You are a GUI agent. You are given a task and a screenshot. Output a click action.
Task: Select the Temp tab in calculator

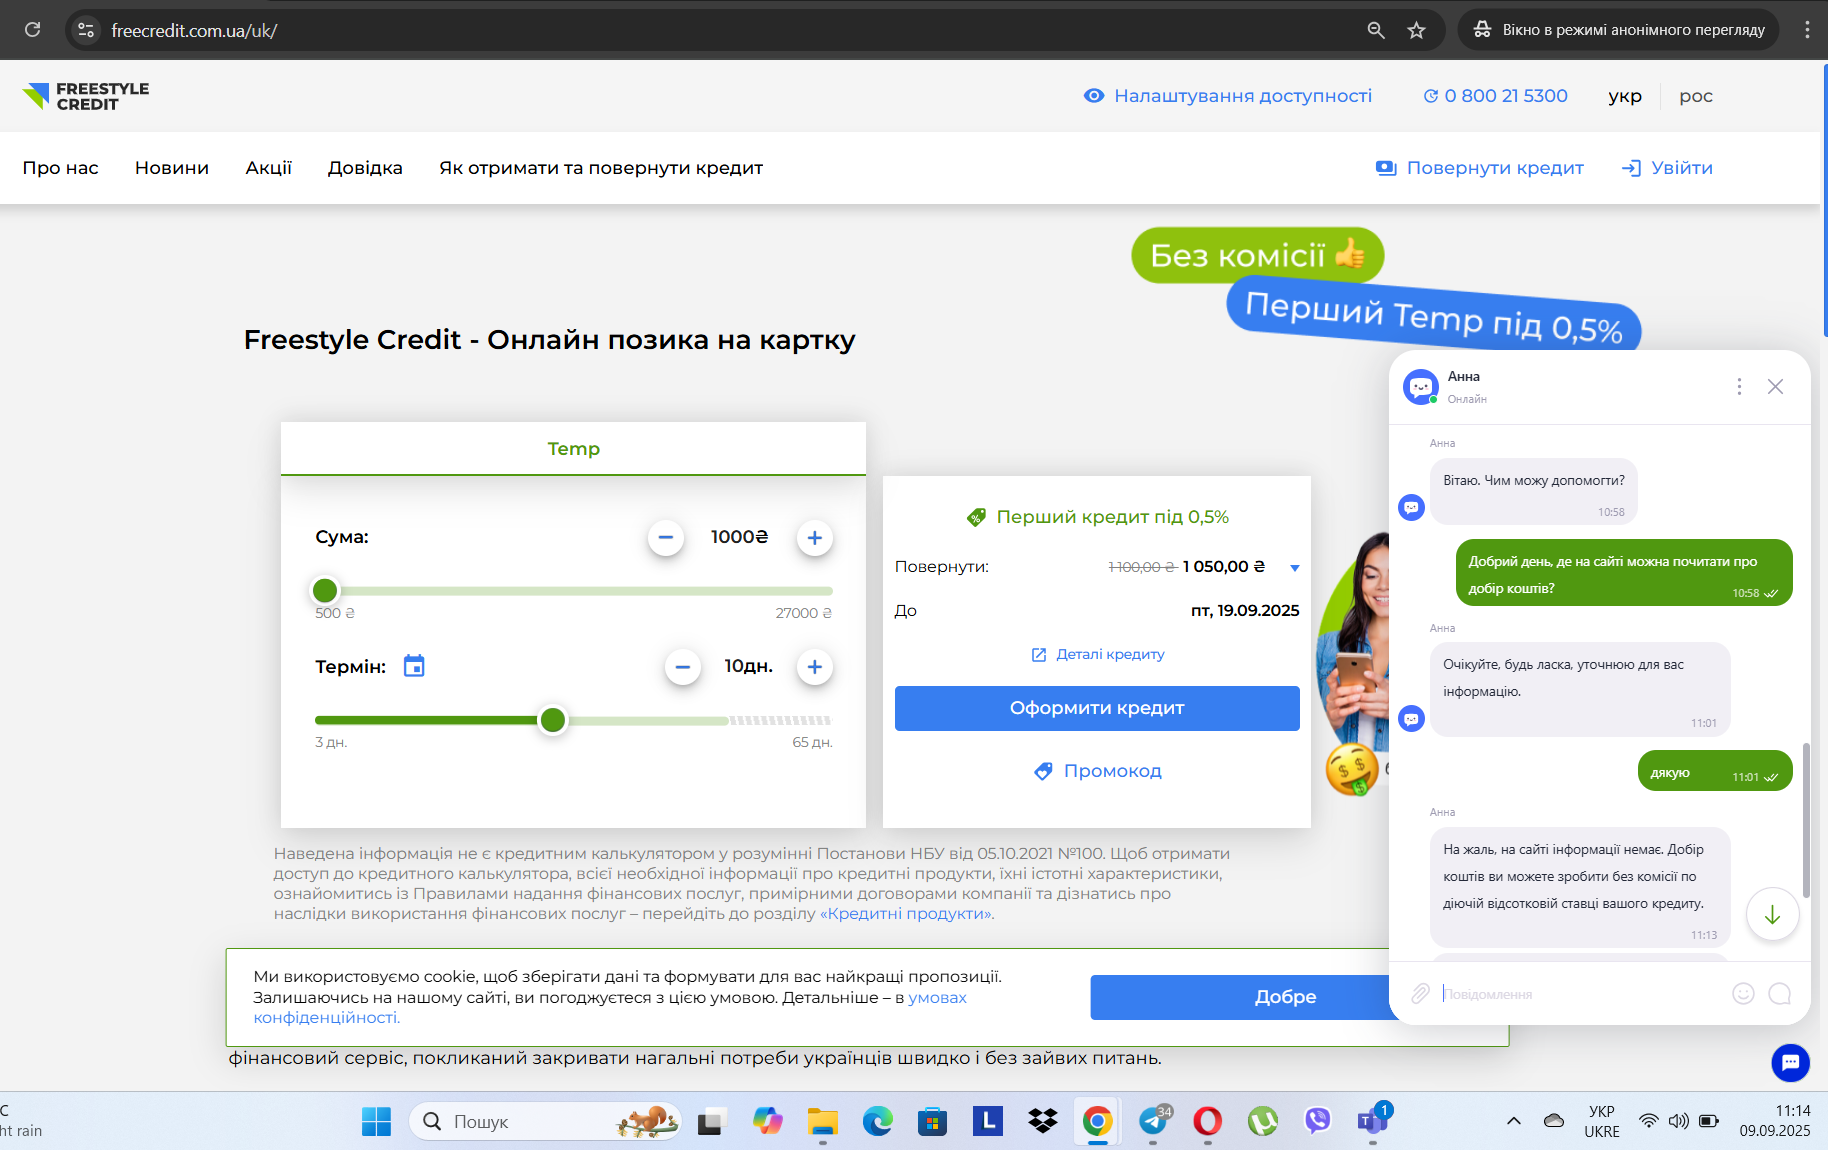pyautogui.click(x=573, y=449)
